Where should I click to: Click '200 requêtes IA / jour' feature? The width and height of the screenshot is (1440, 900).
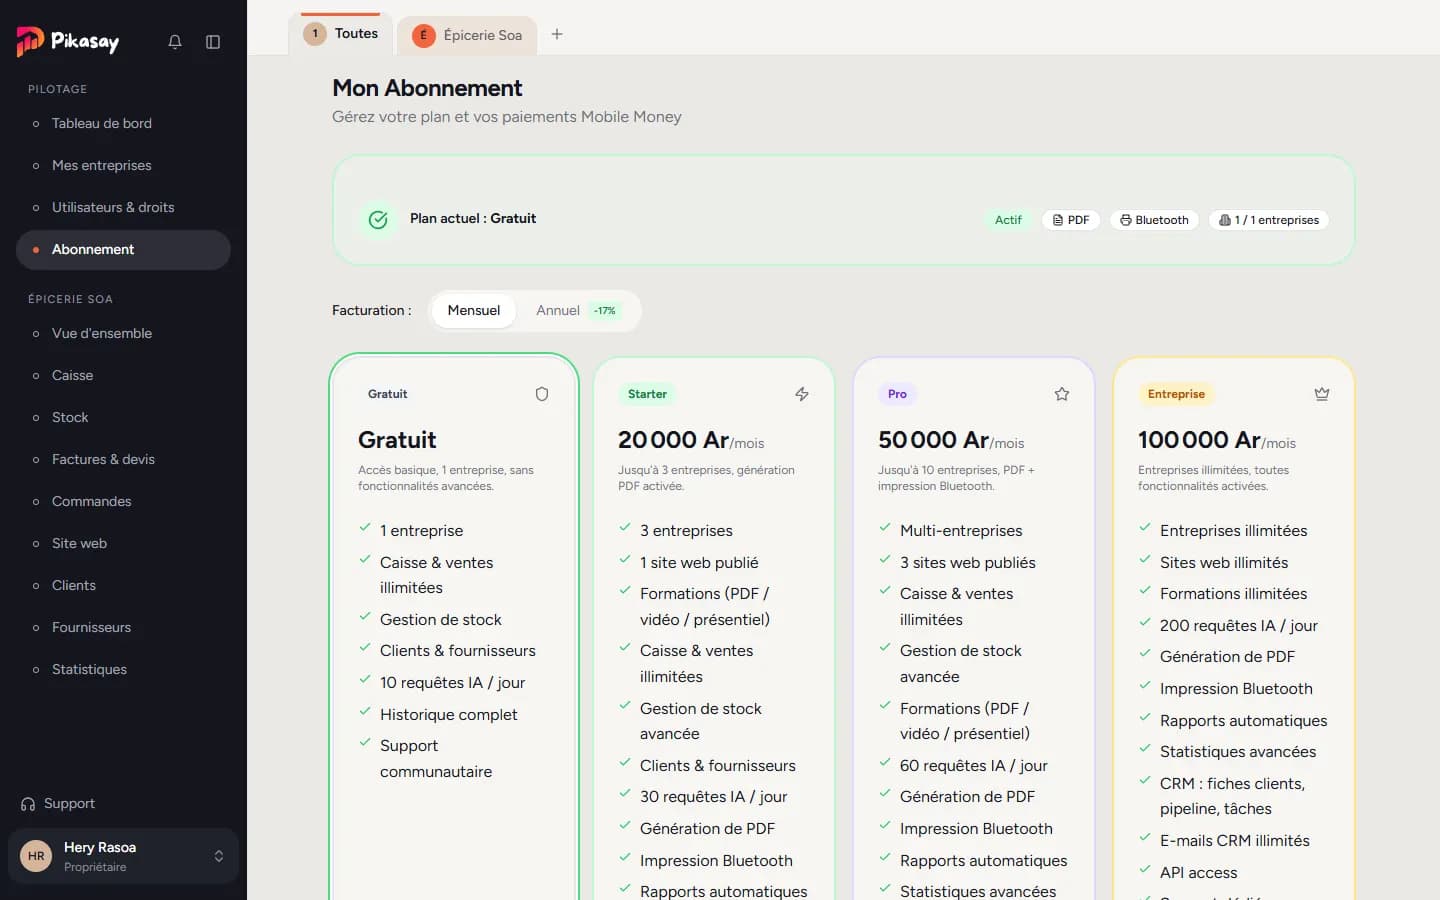(1238, 626)
